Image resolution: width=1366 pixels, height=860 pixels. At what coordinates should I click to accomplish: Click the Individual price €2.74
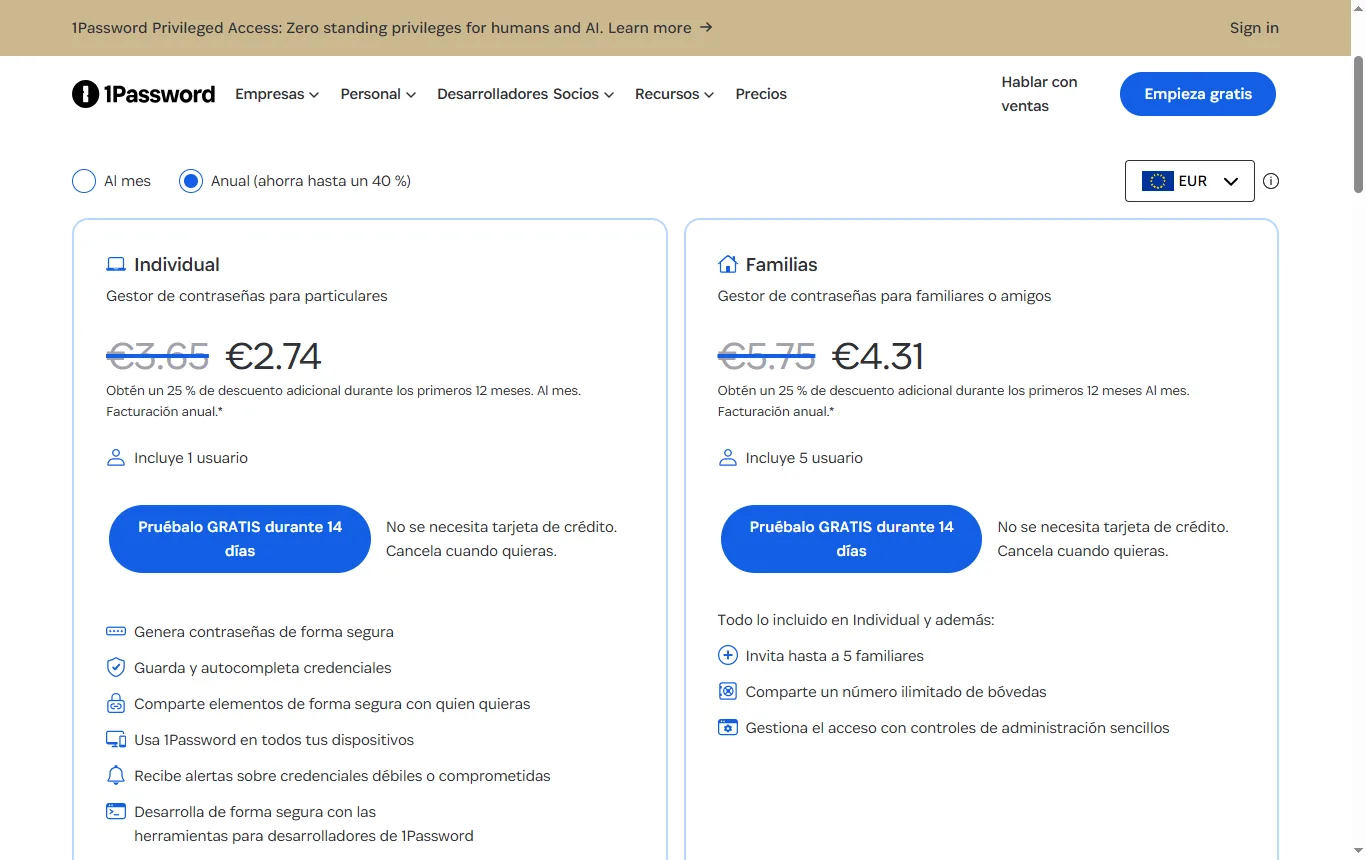(x=274, y=356)
